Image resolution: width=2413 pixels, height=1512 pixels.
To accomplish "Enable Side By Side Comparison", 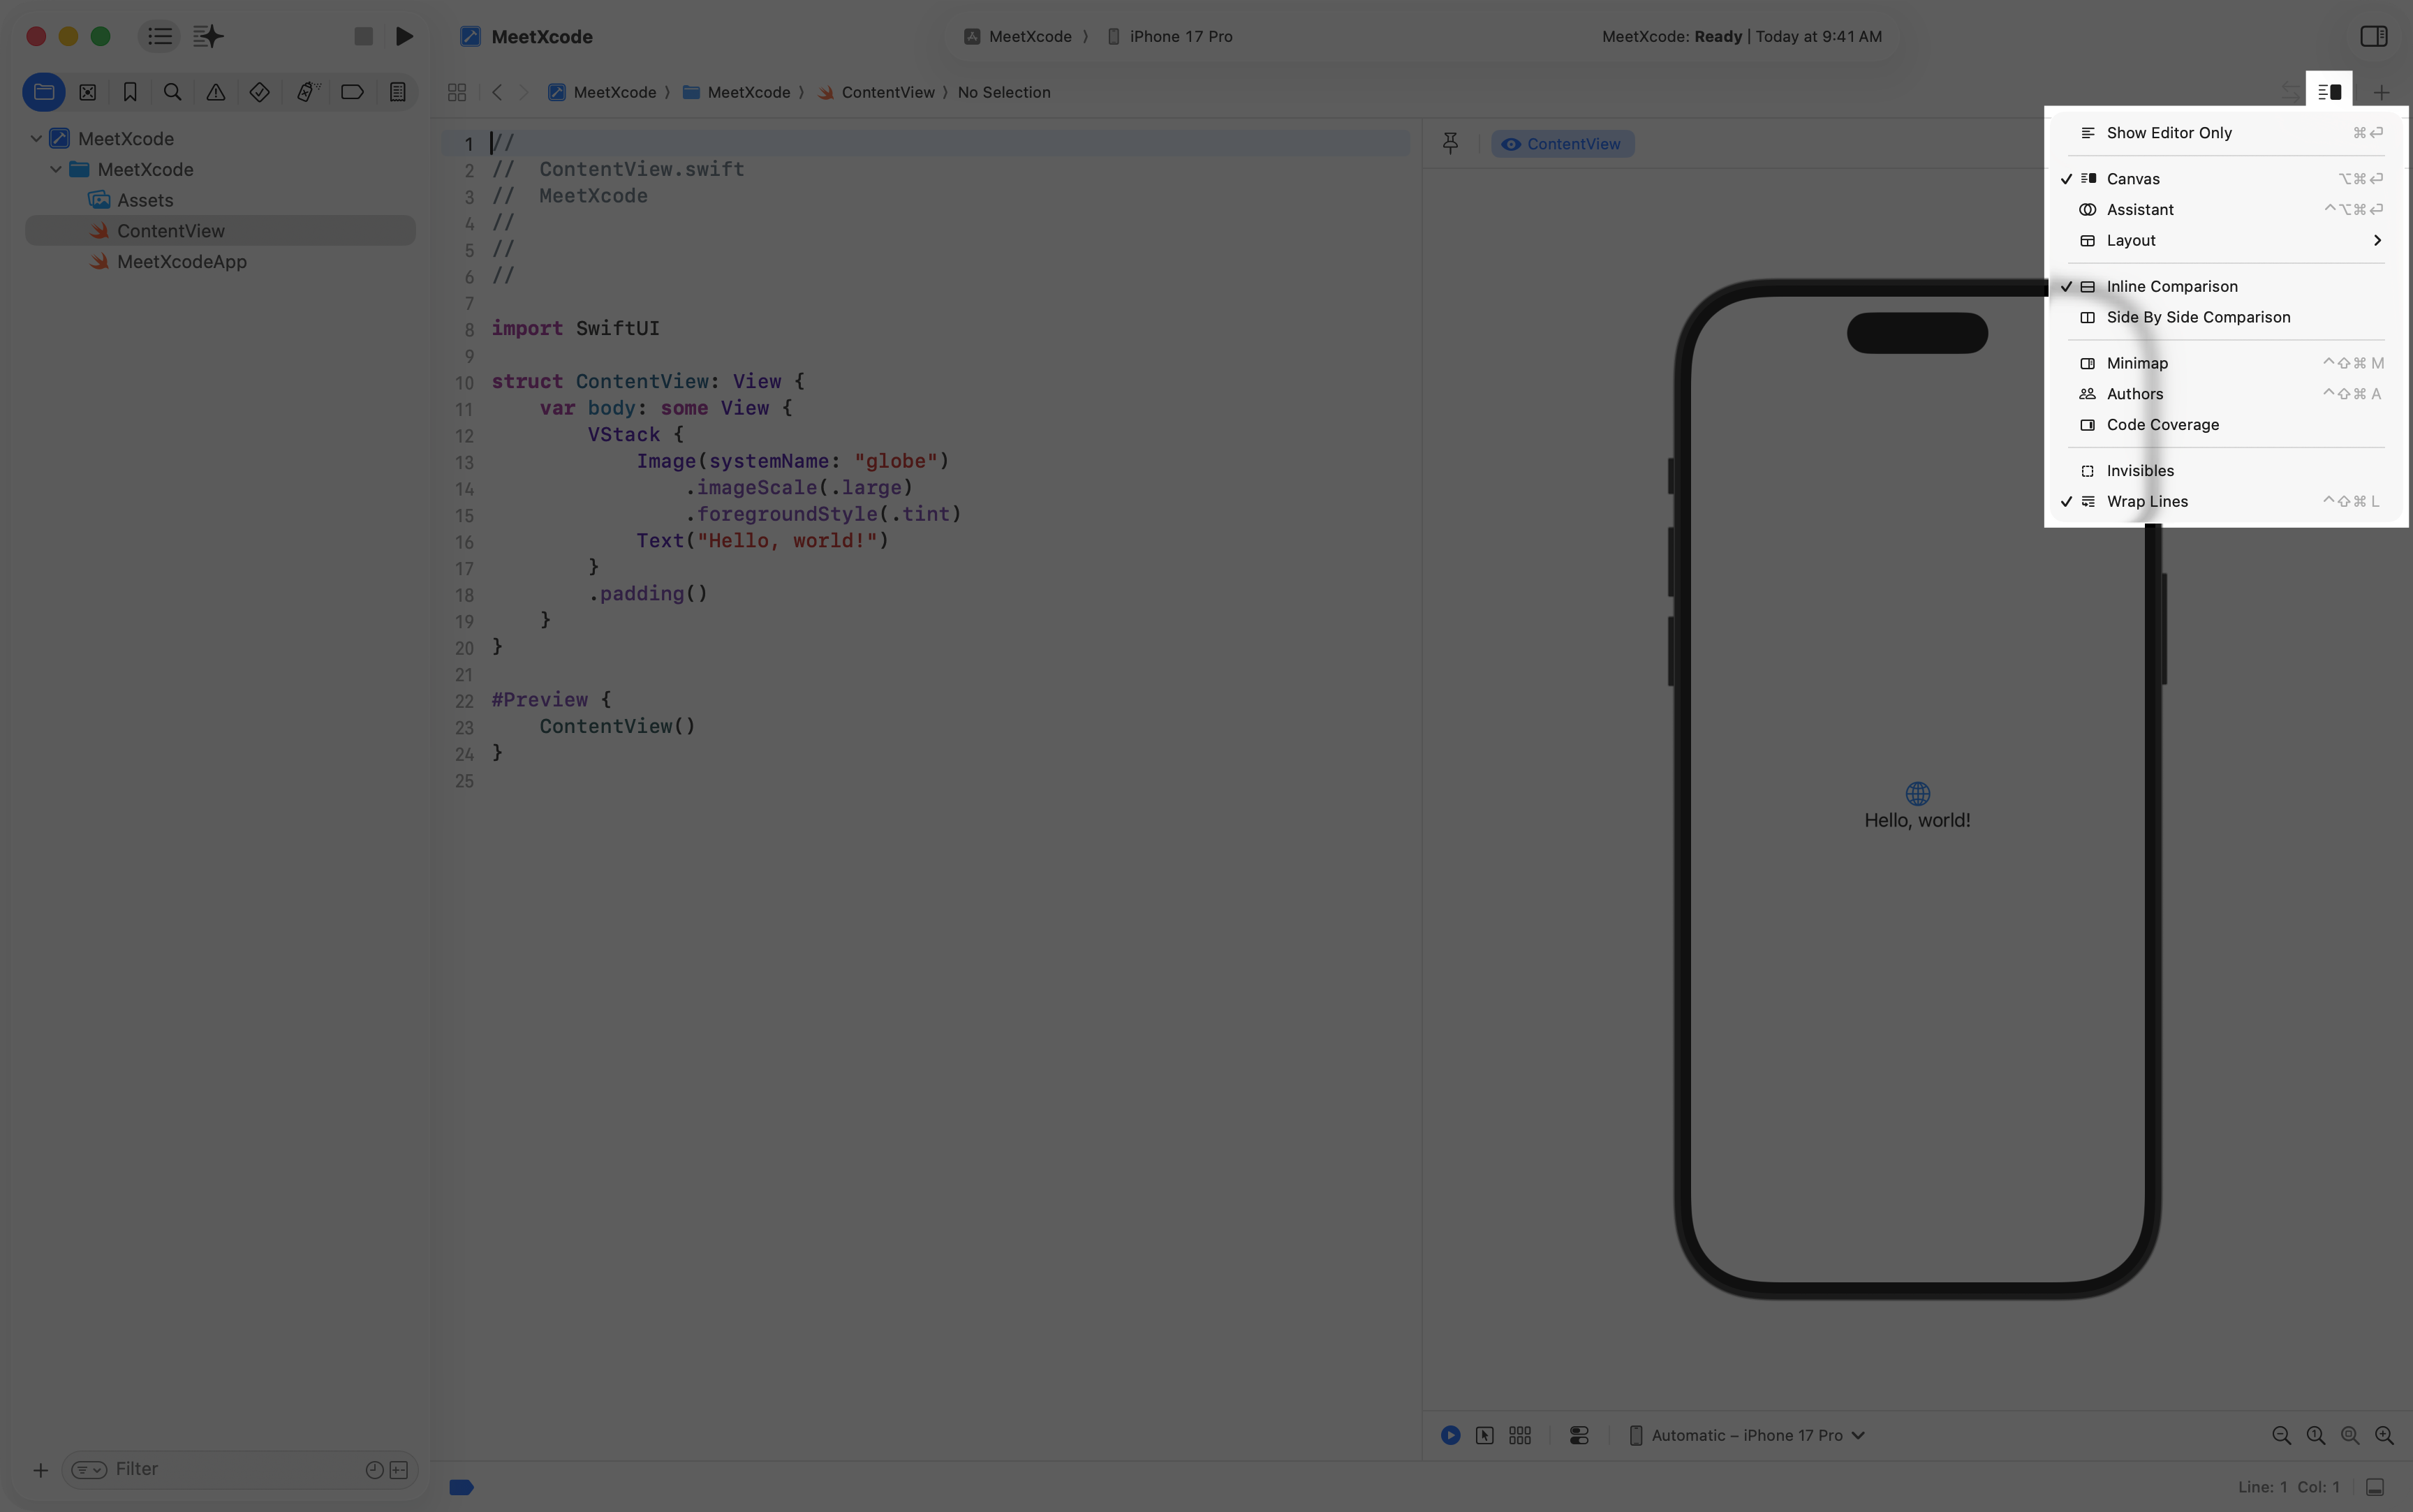I will pyautogui.click(x=2197, y=317).
